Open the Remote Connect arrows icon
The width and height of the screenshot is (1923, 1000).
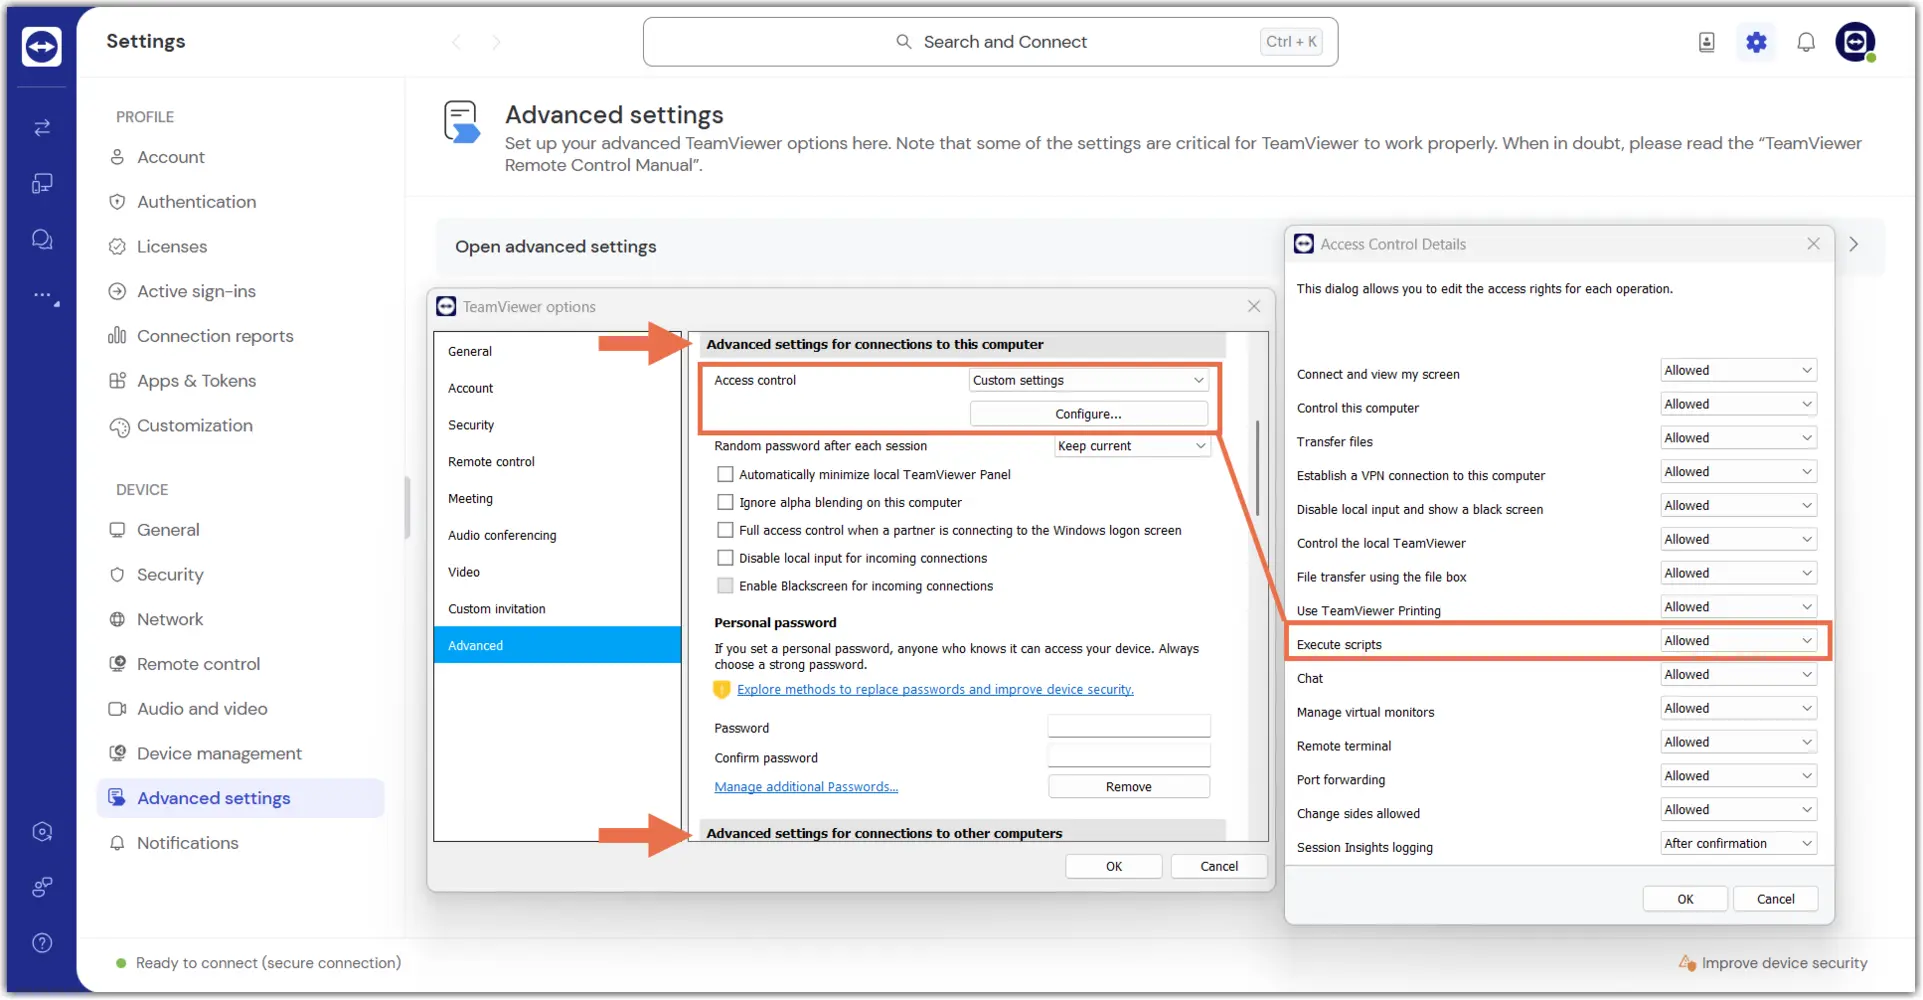click(x=42, y=128)
